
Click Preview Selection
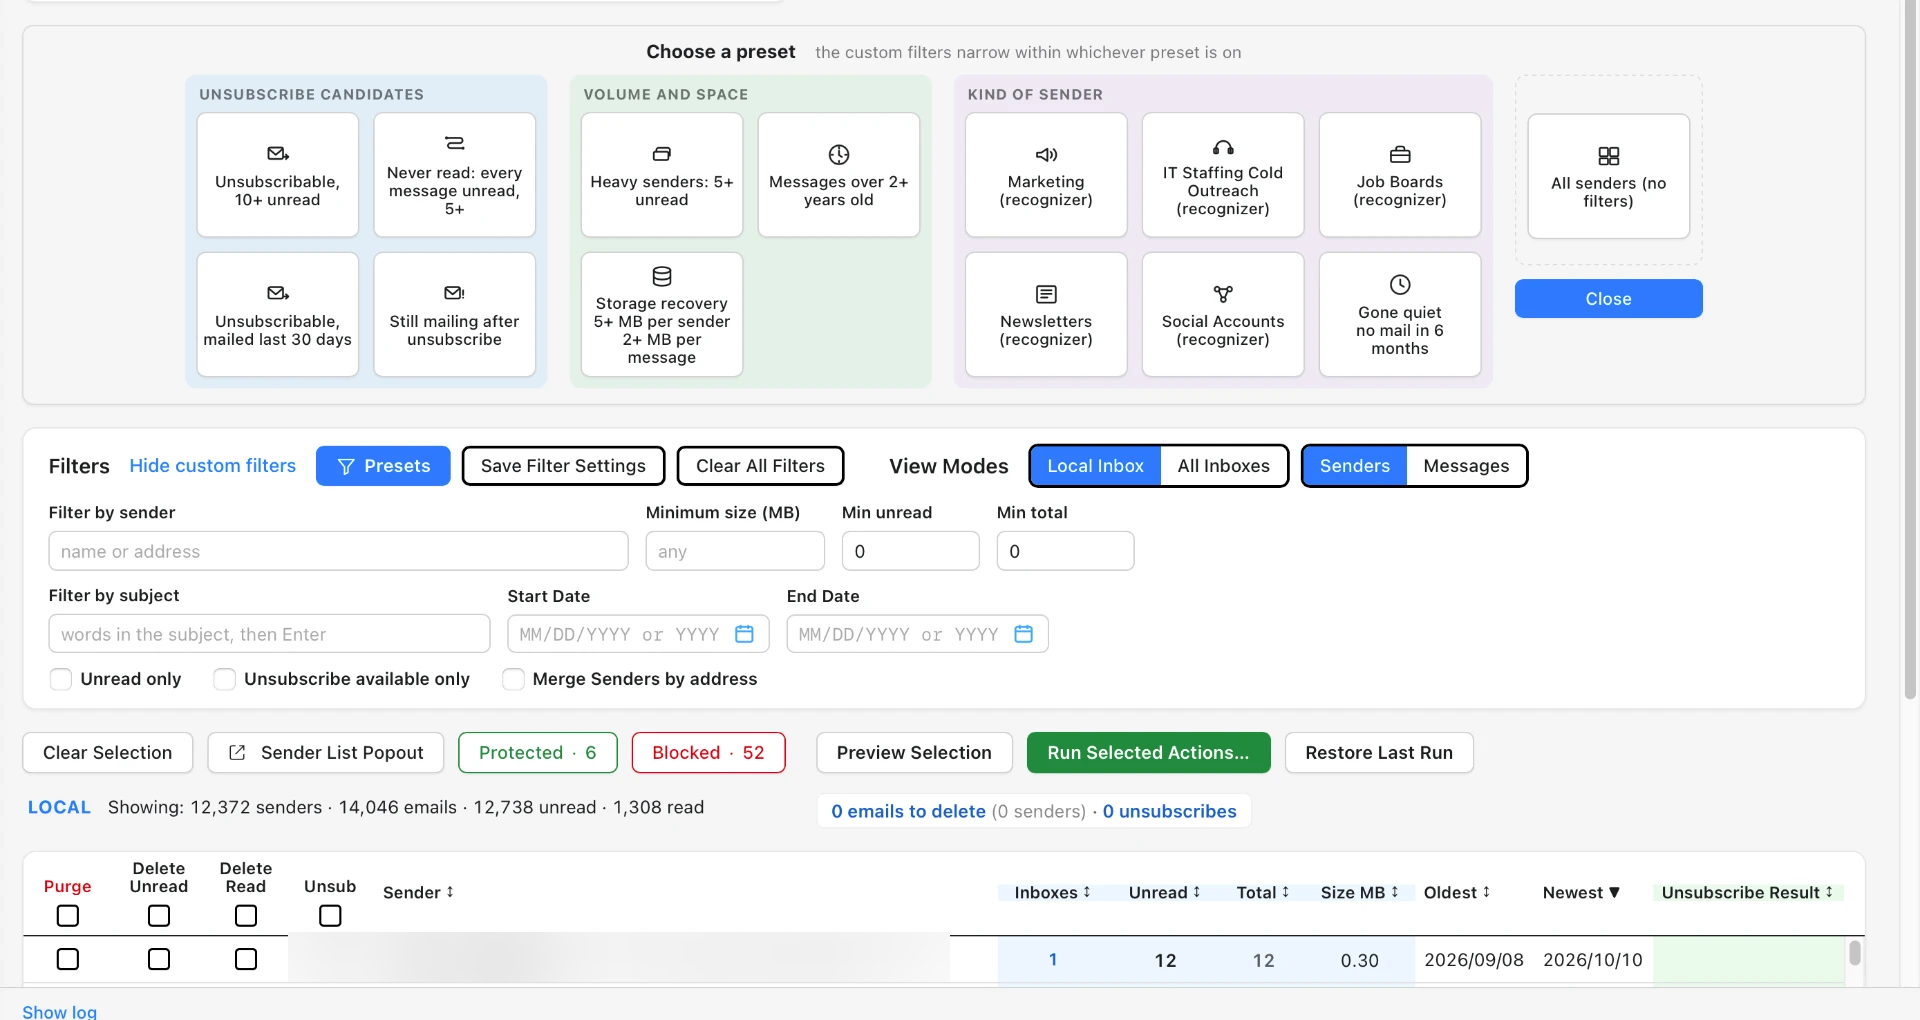coord(914,753)
